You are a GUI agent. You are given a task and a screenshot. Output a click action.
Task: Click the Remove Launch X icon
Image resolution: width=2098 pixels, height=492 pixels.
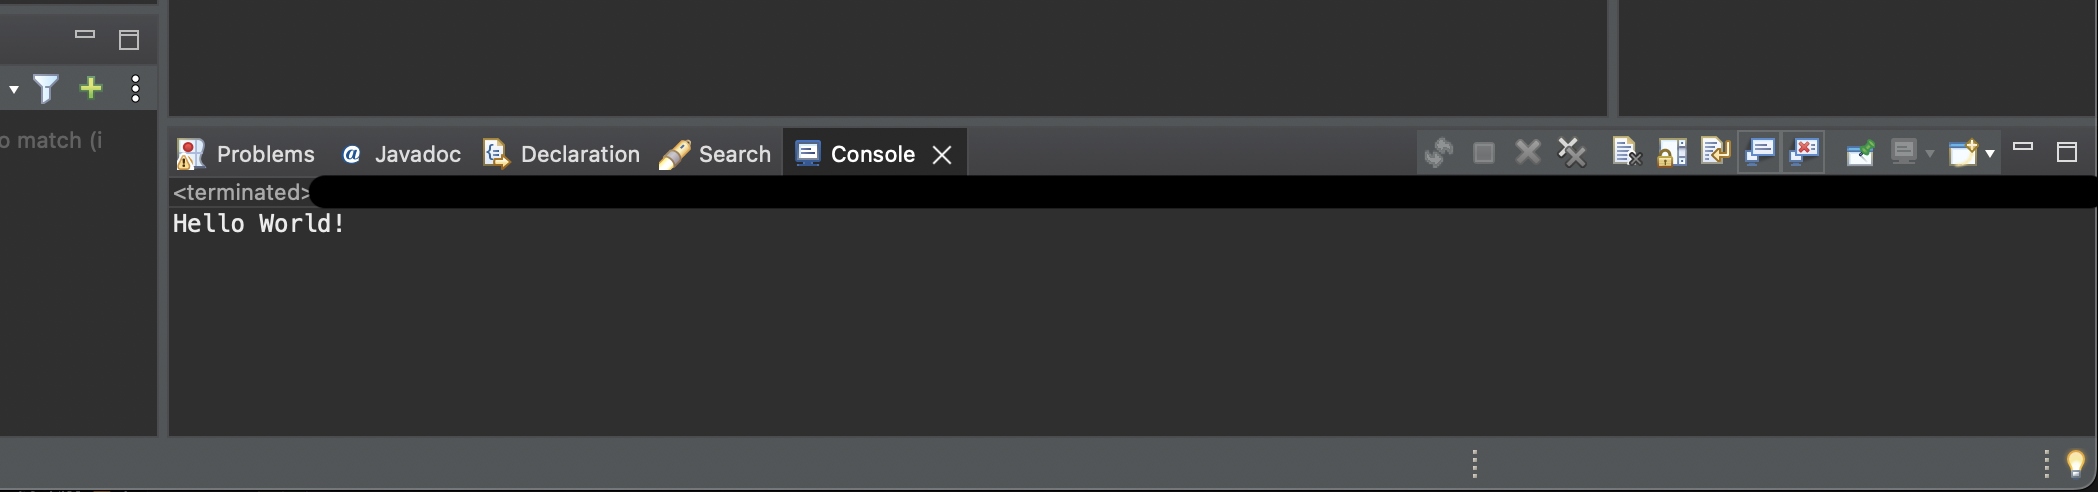click(x=1527, y=152)
